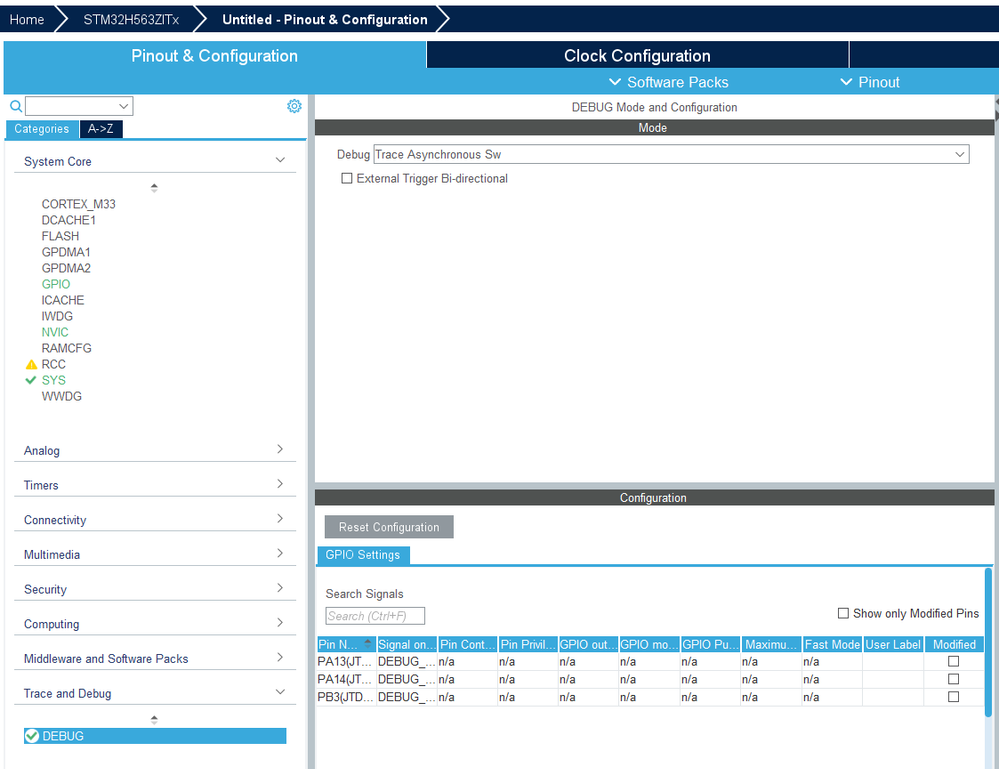Select ICACHE peripheral
999x769 pixels.
point(63,300)
